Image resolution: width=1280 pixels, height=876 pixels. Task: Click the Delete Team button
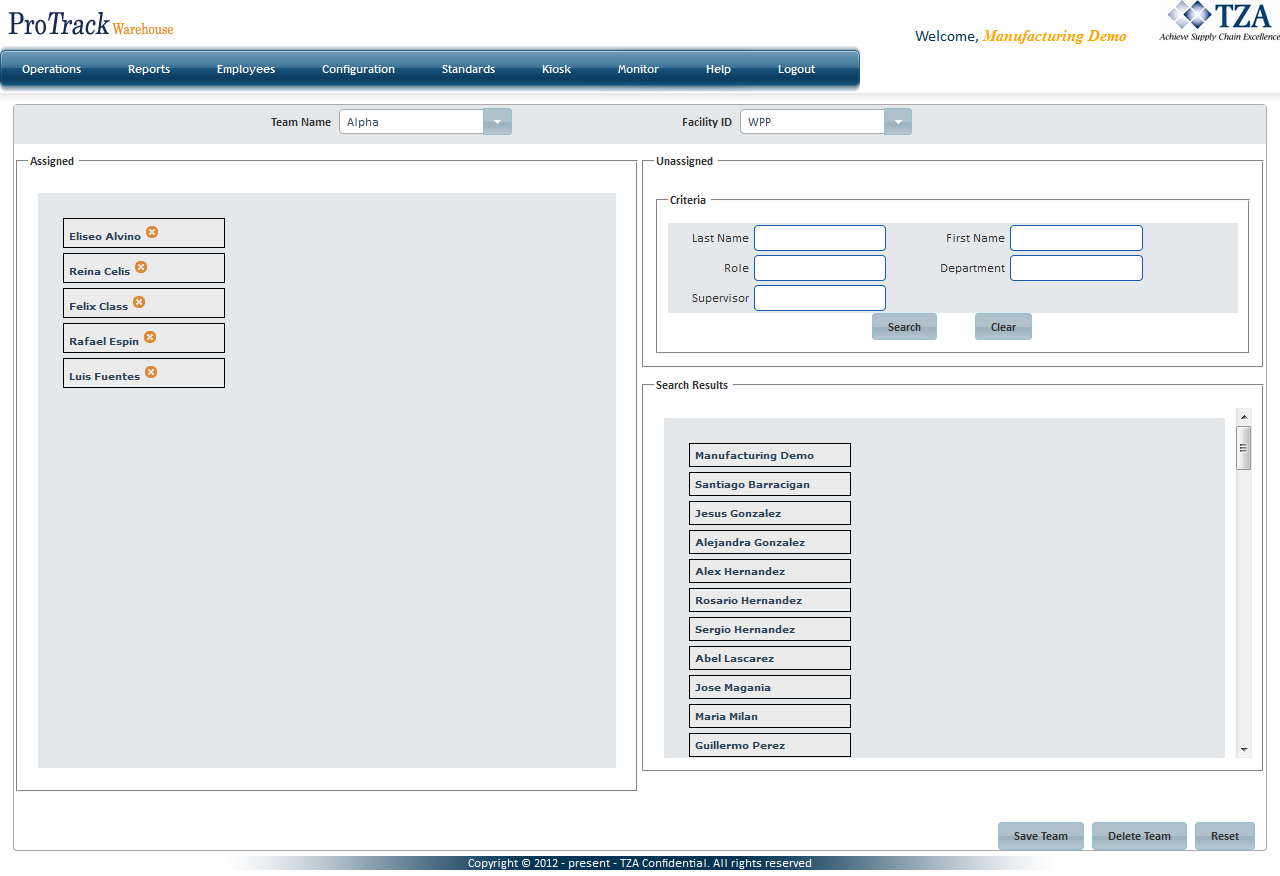[1138, 836]
